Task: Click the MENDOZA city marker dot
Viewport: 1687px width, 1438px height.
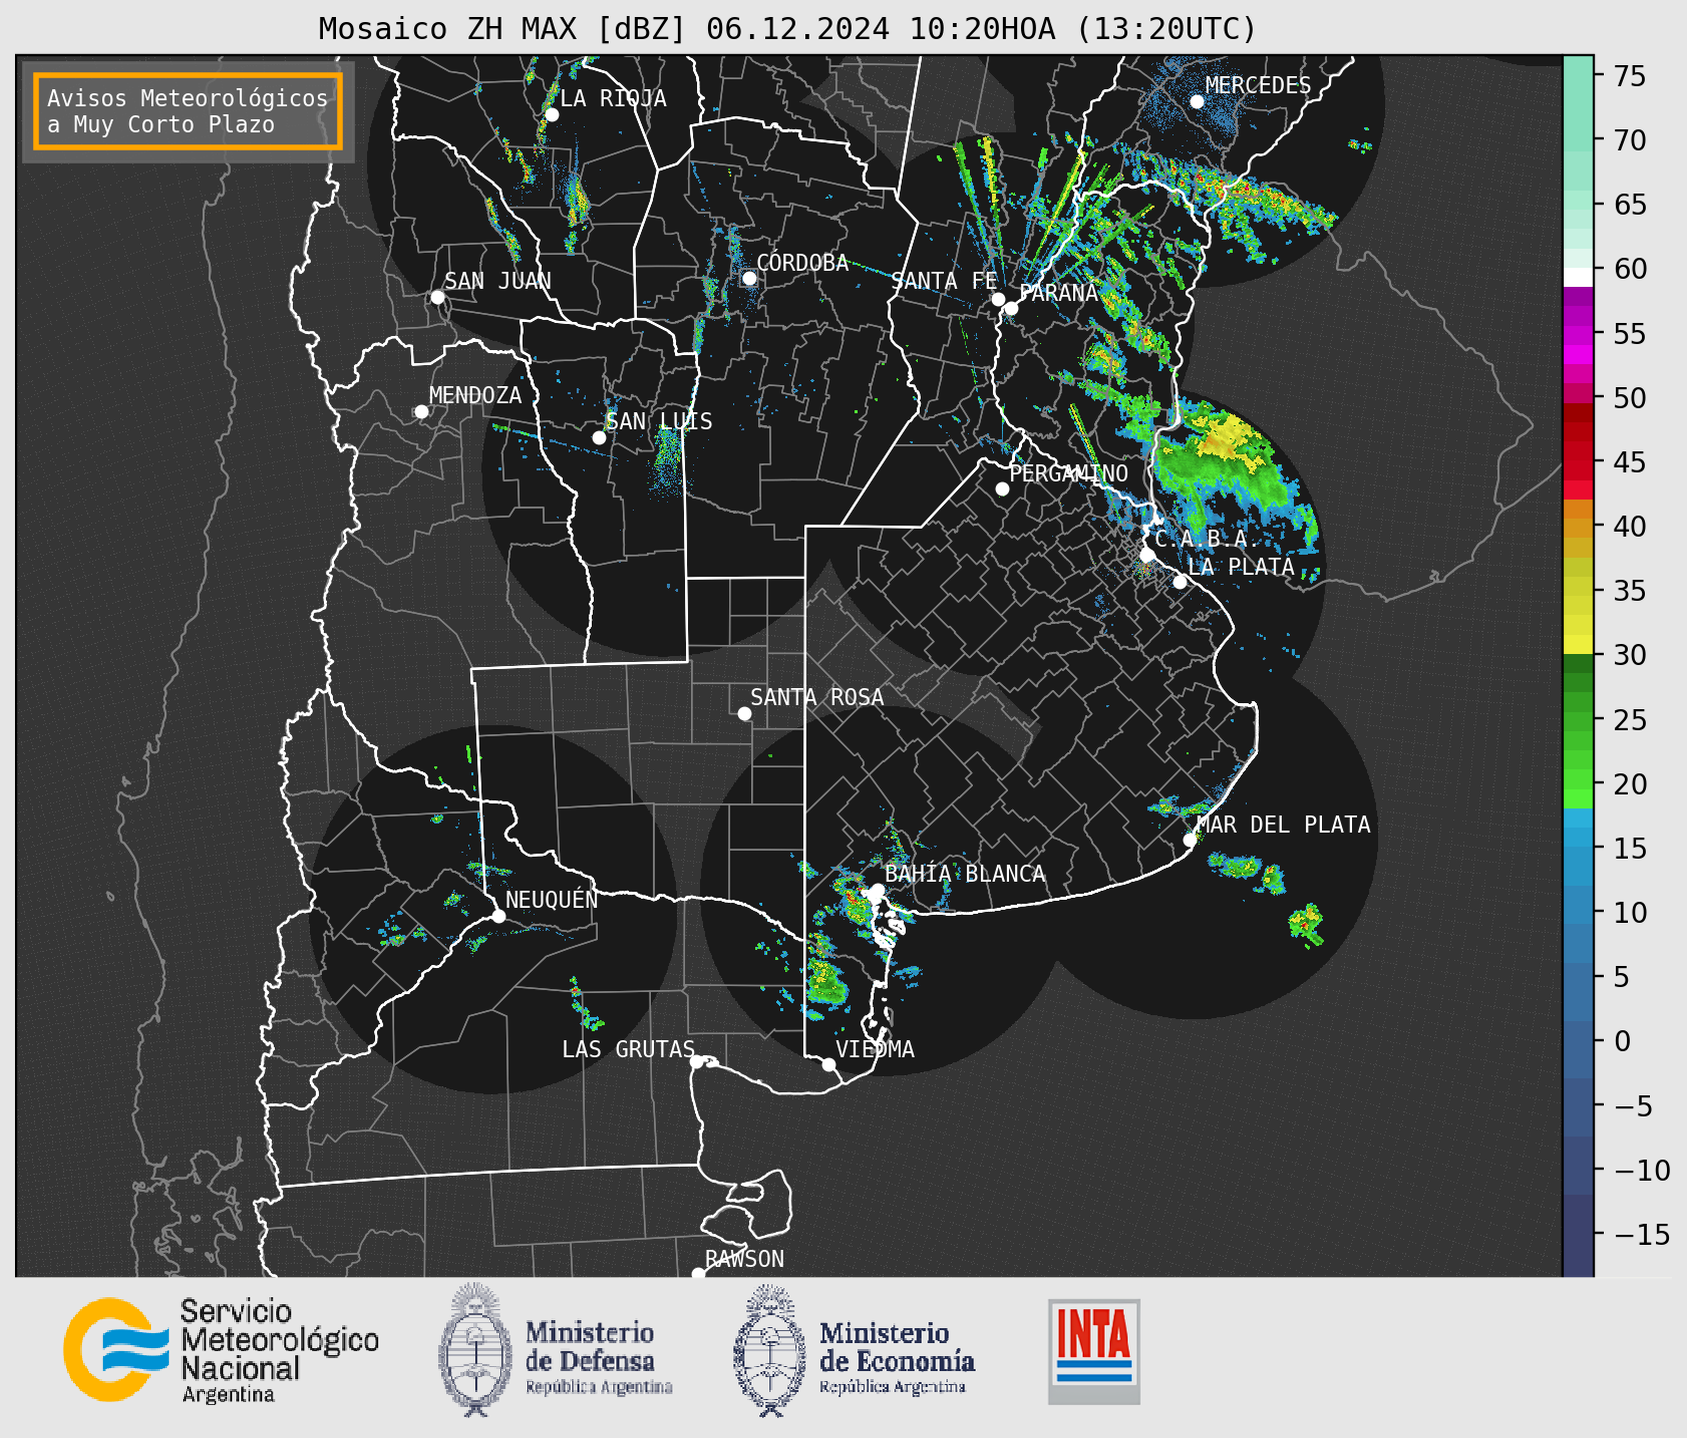Action: click(421, 412)
